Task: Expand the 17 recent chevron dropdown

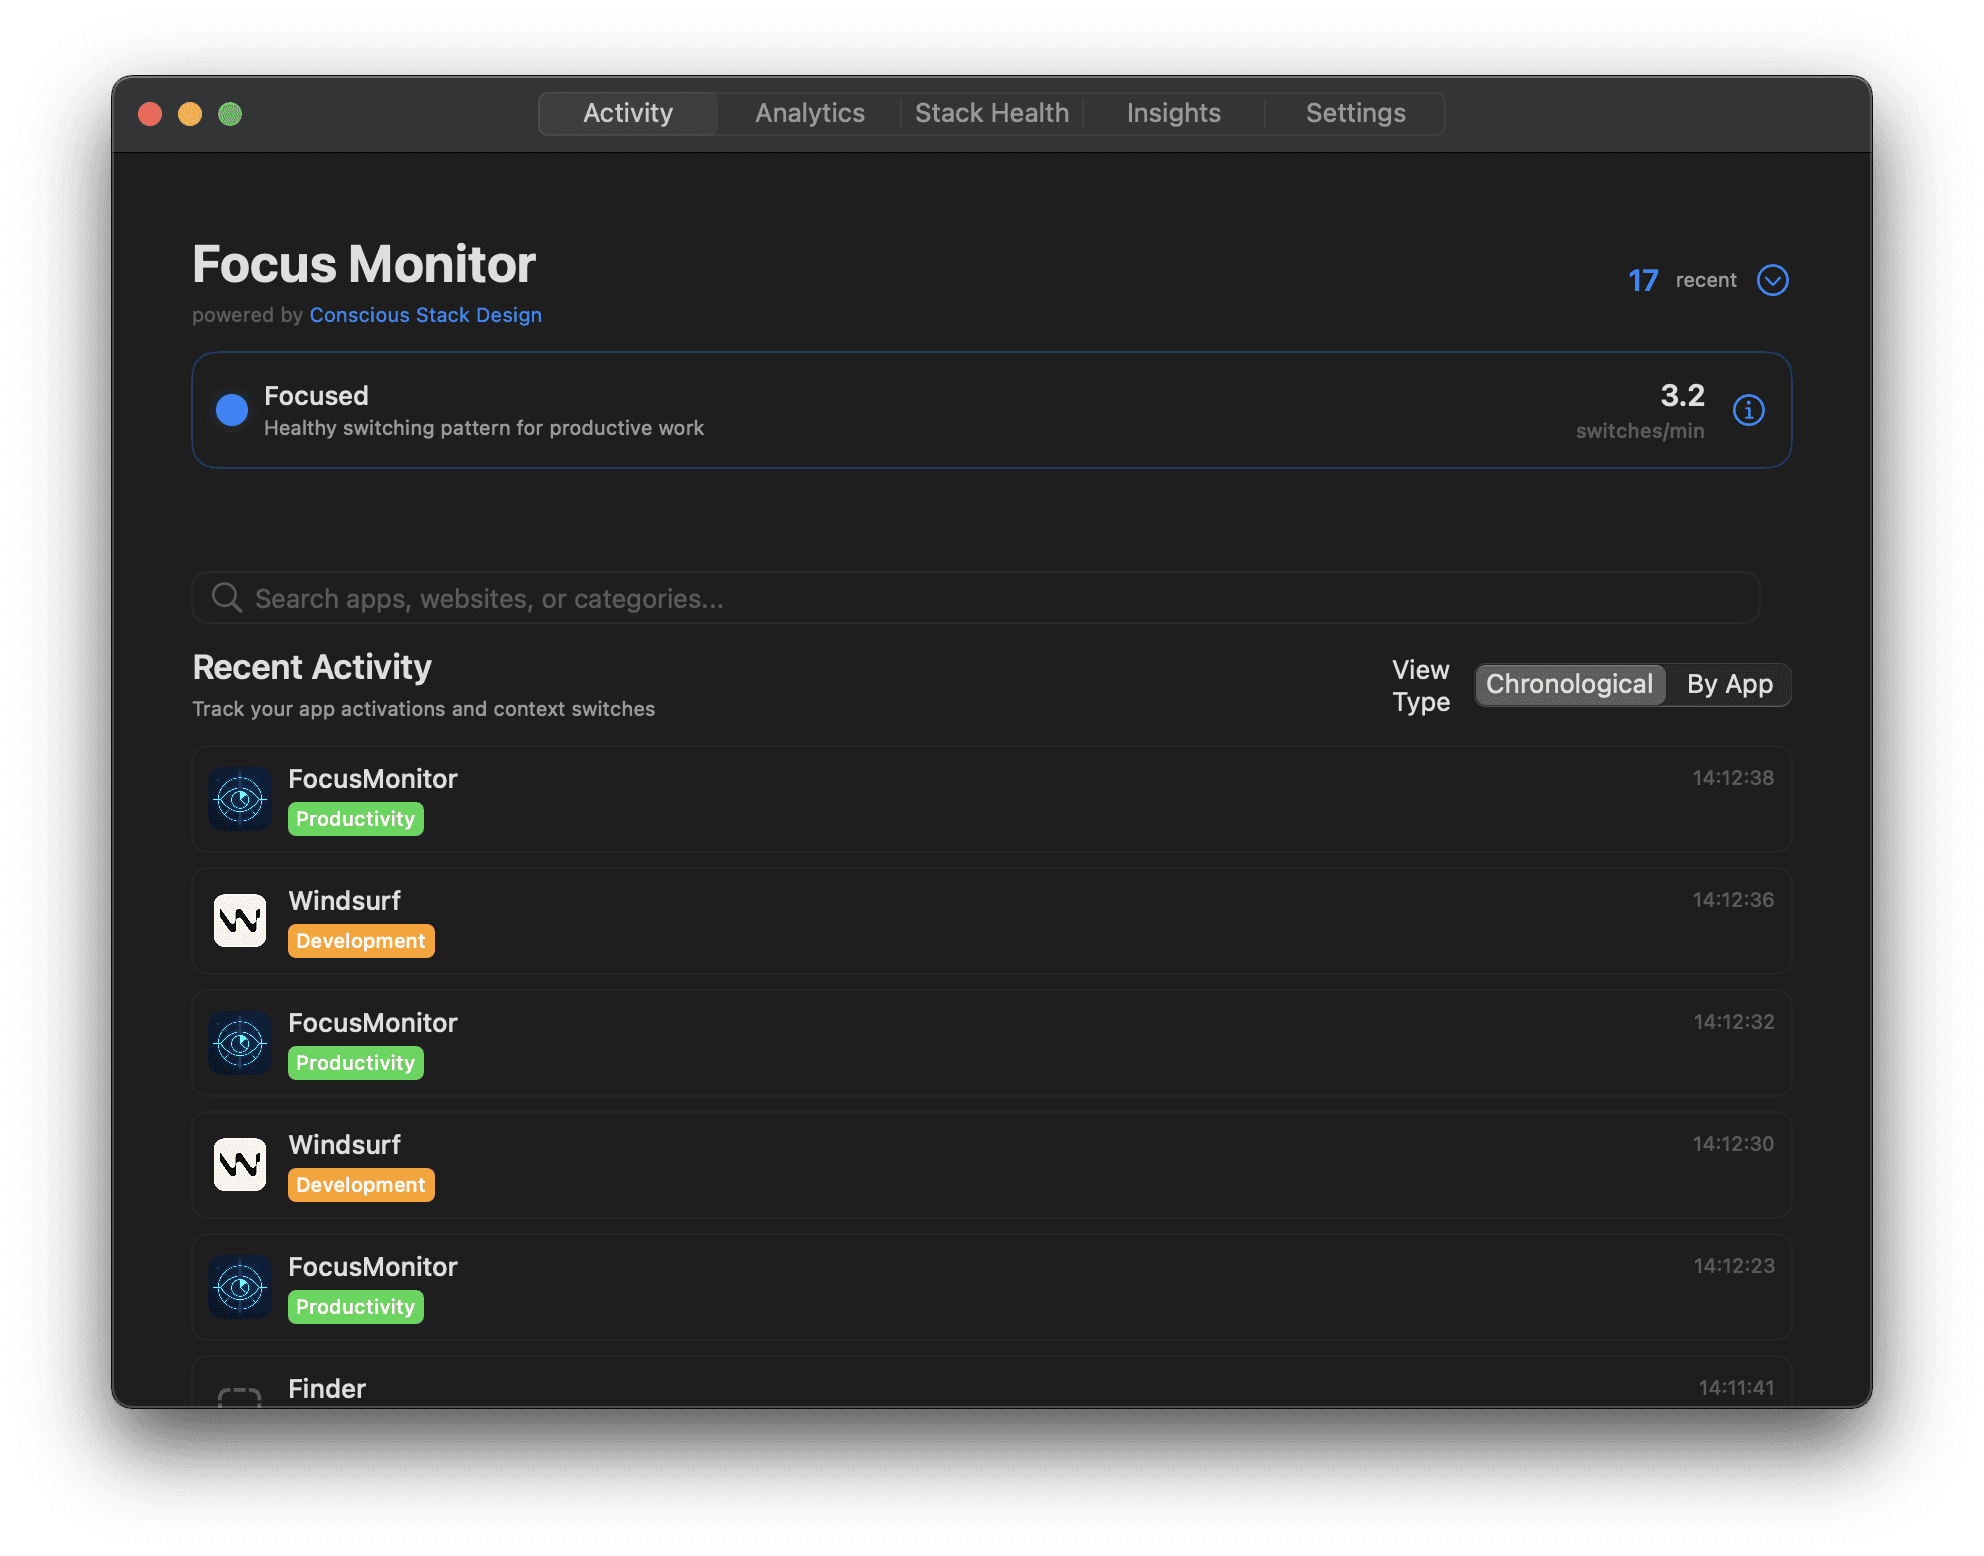Action: point(1772,280)
